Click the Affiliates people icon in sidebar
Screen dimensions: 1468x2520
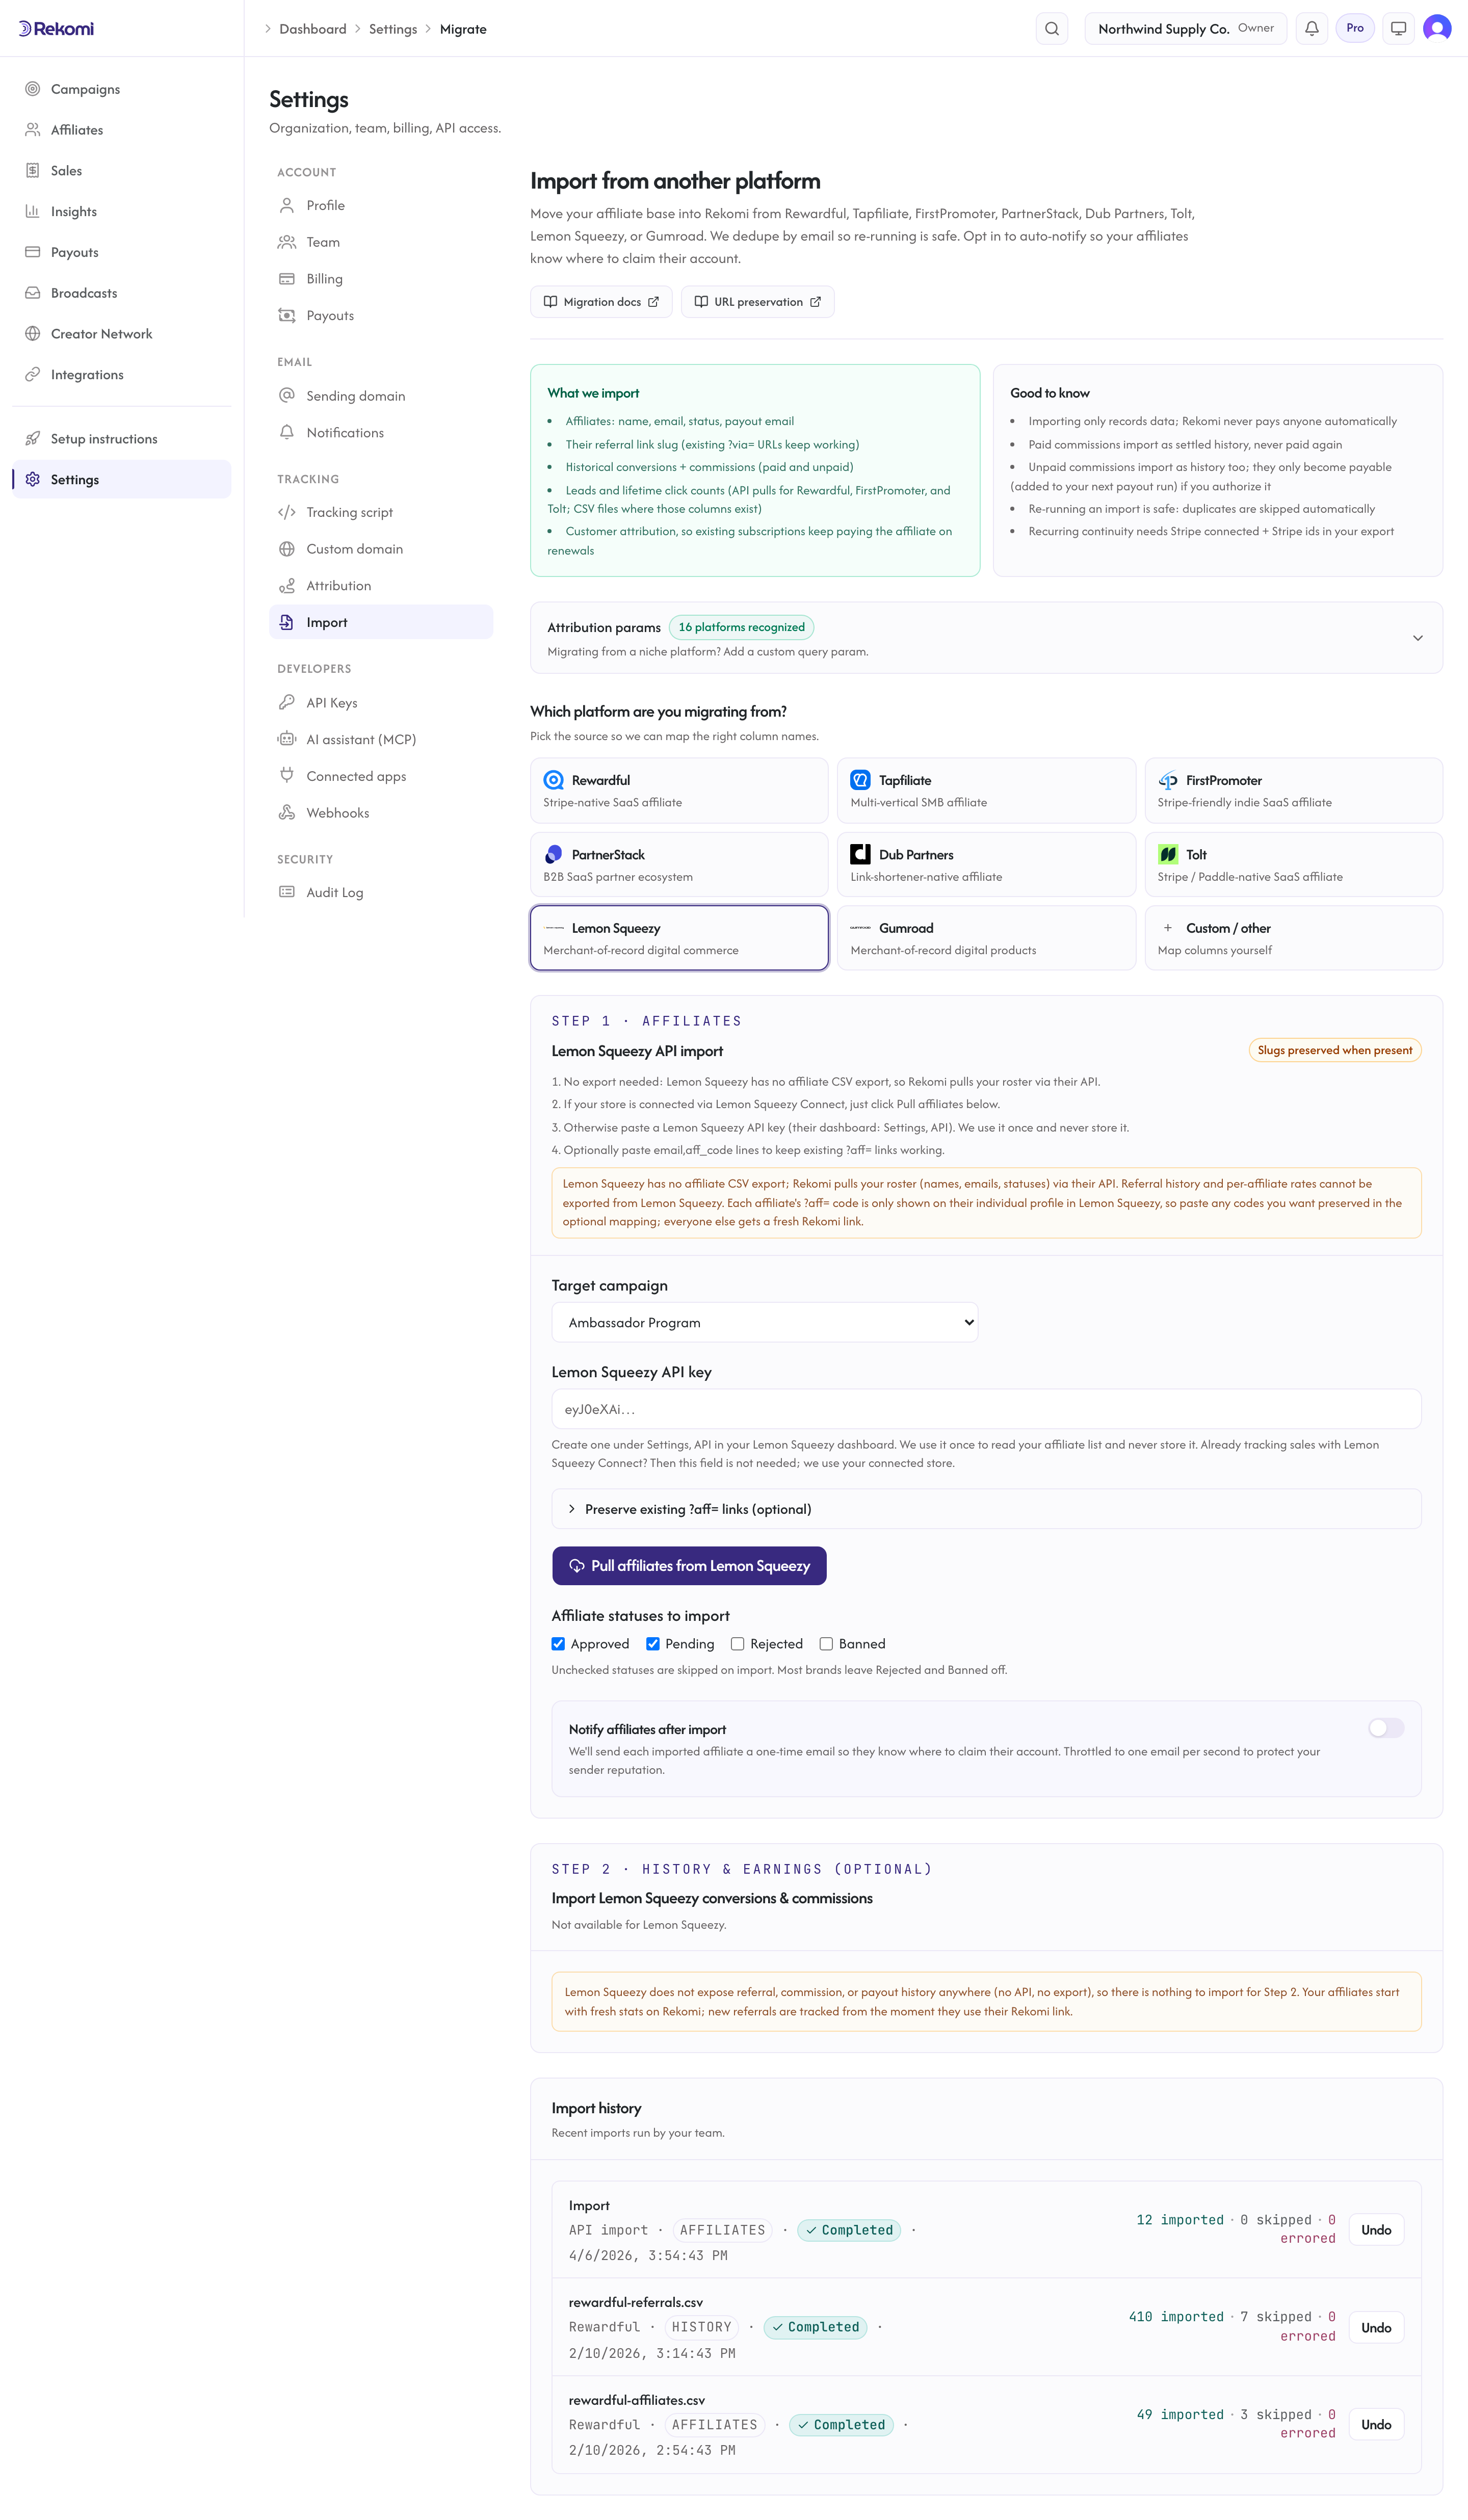pyautogui.click(x=33, y=130)
